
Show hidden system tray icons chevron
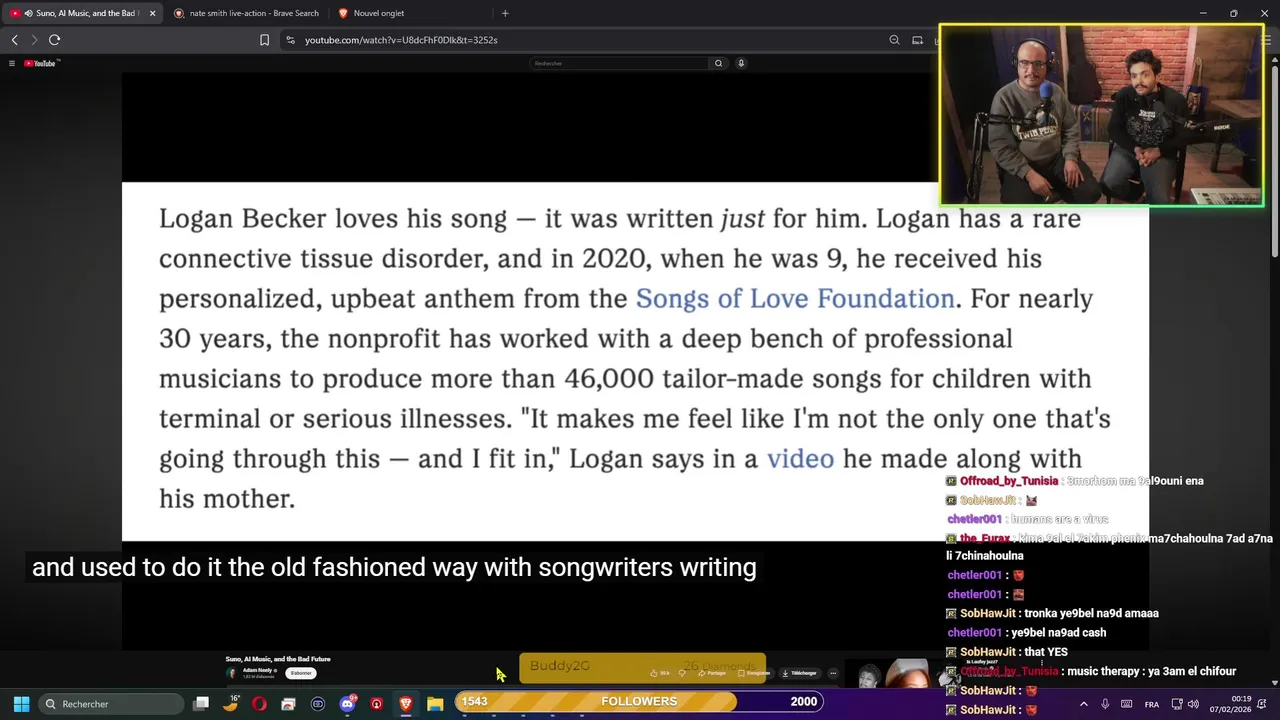point(1083,704)
